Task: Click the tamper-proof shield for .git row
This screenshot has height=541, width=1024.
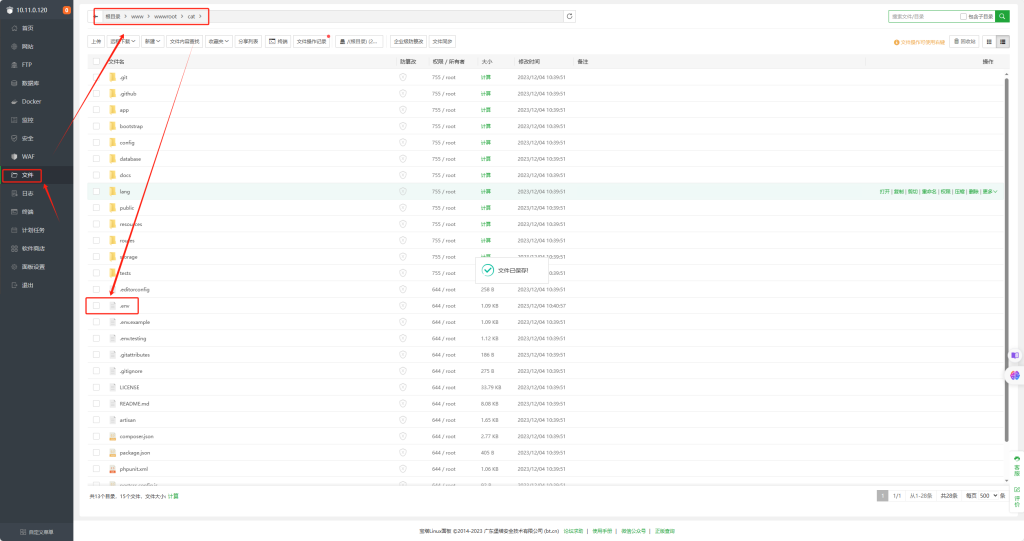Action: point(403,77)
